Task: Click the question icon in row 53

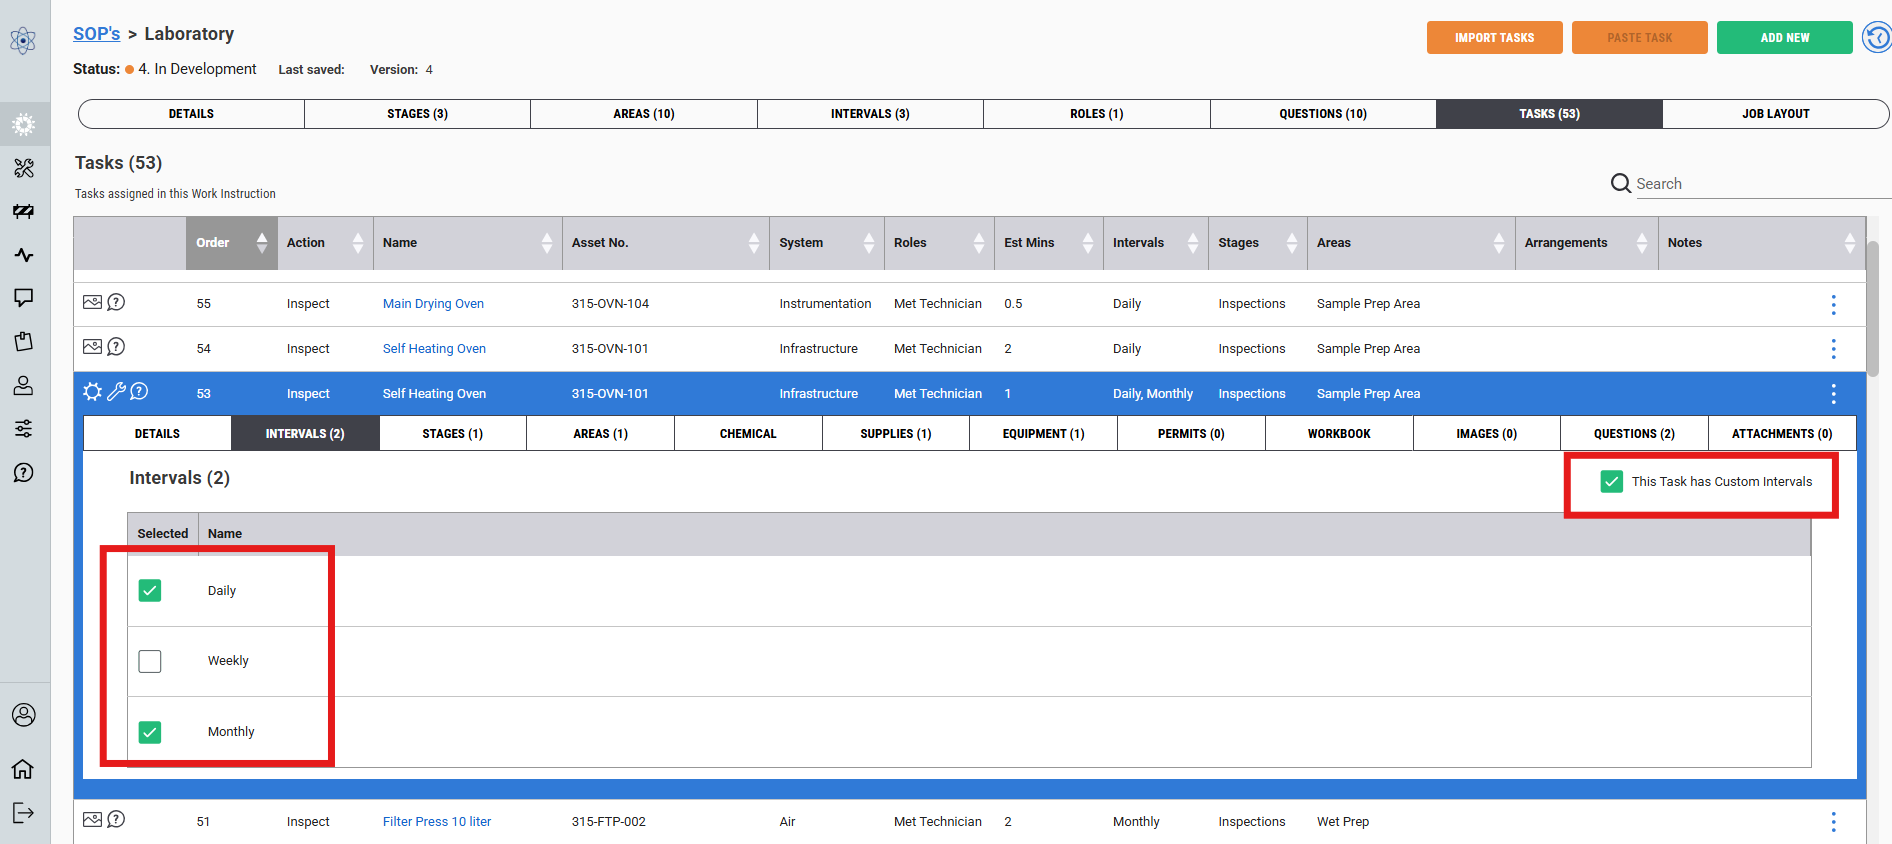Action: coord(139,391)
